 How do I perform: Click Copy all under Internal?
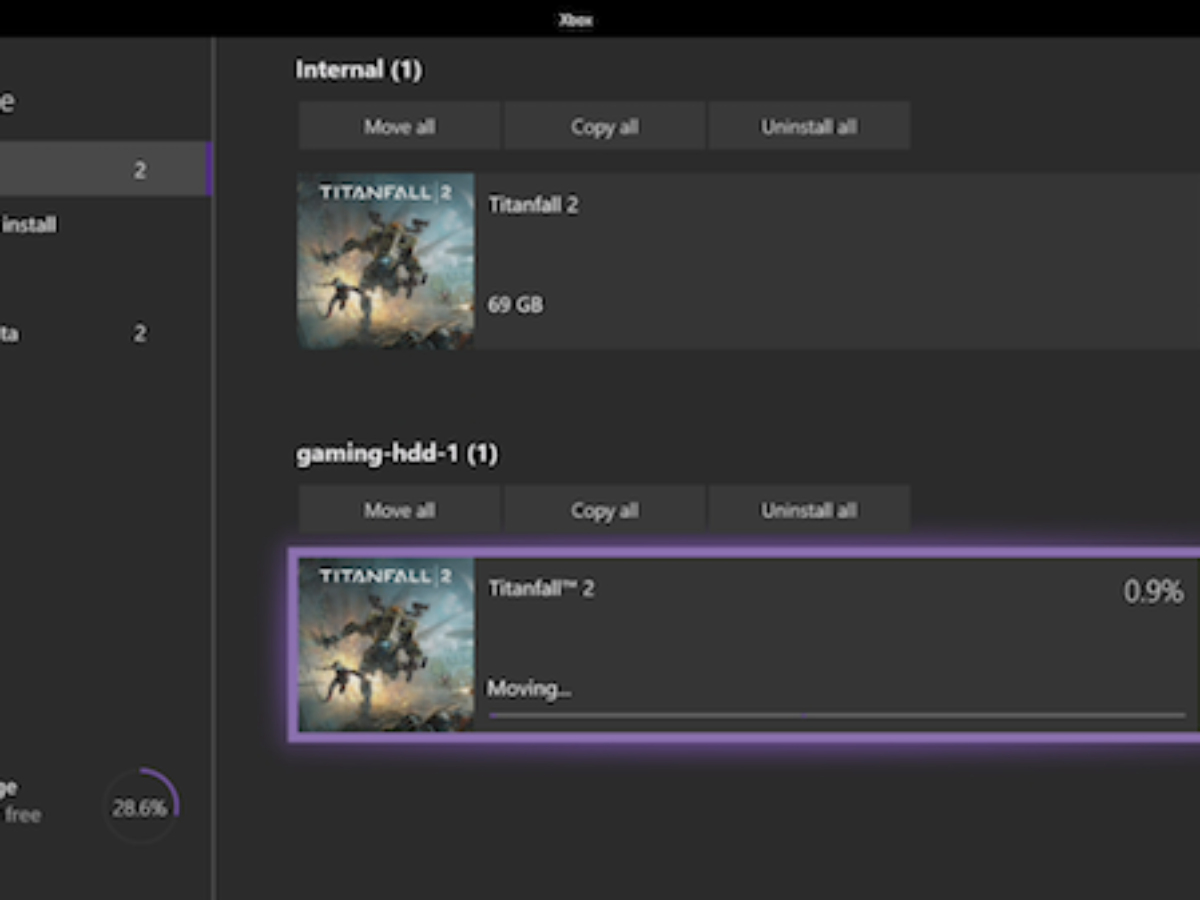(604, 126)
